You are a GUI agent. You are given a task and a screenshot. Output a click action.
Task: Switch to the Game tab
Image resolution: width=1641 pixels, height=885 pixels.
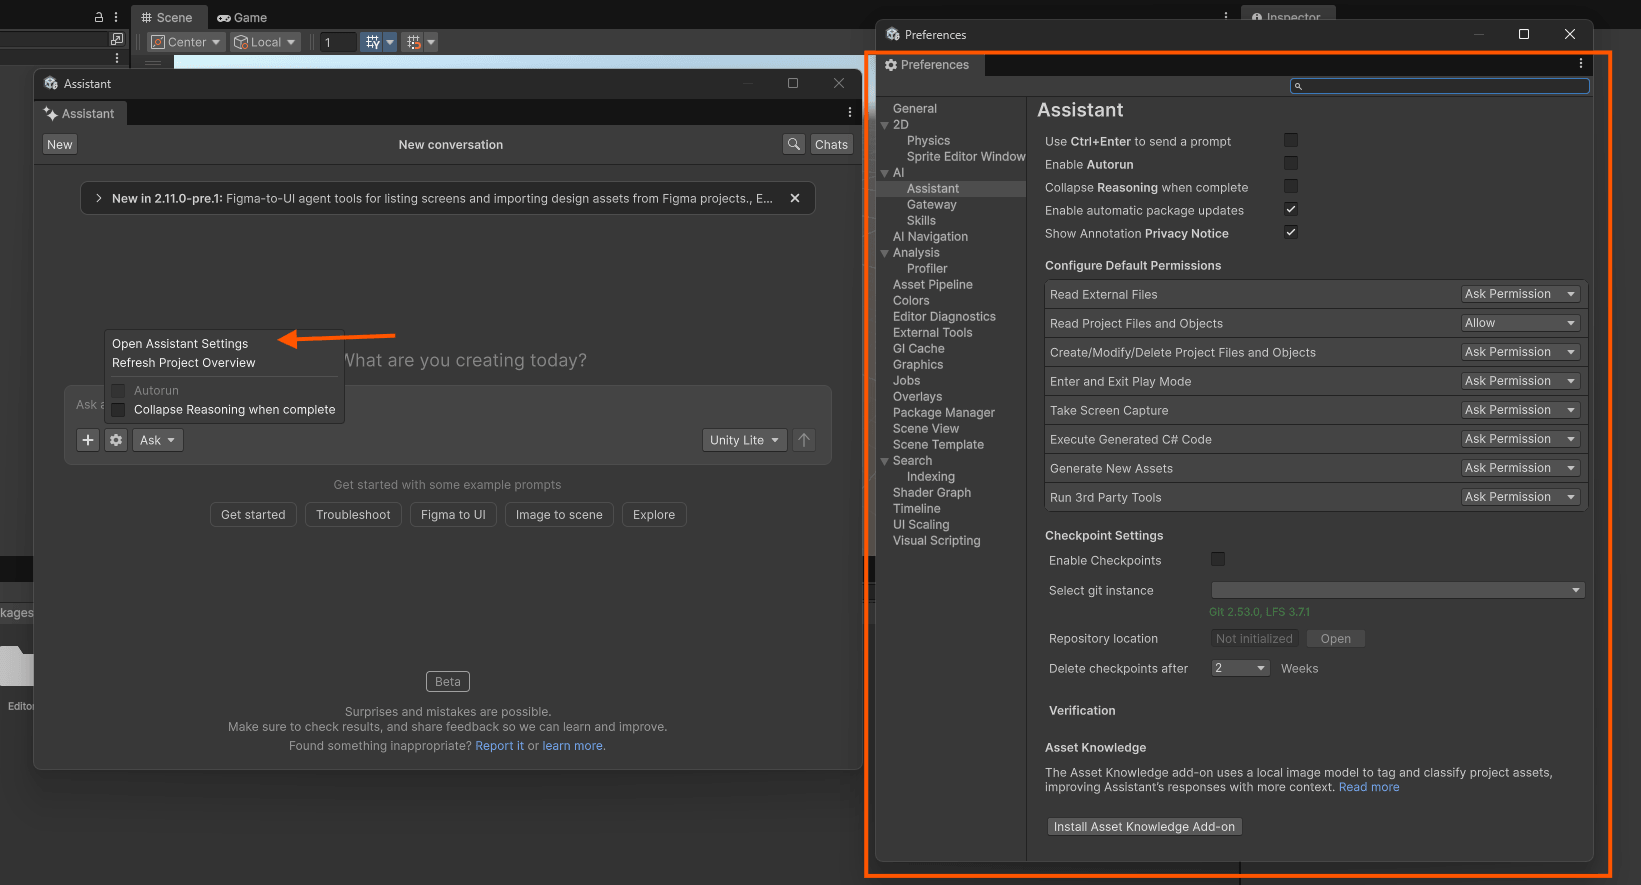tap(242, 17)
